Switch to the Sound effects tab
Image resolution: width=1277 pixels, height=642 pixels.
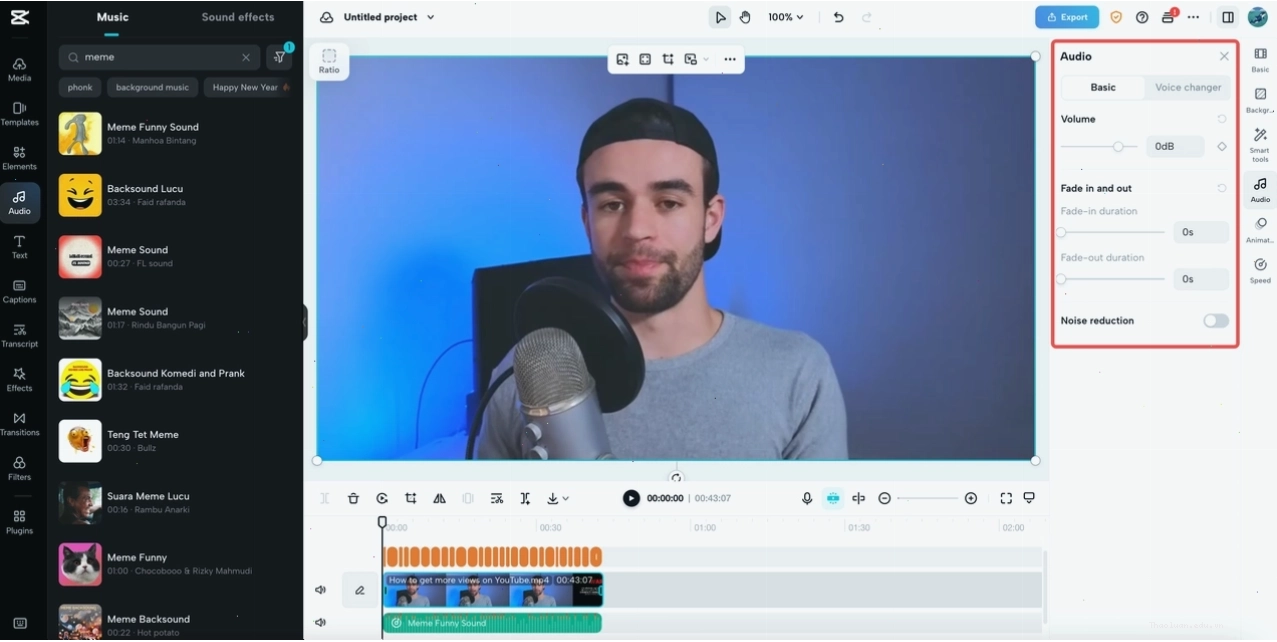pos(237,17)
